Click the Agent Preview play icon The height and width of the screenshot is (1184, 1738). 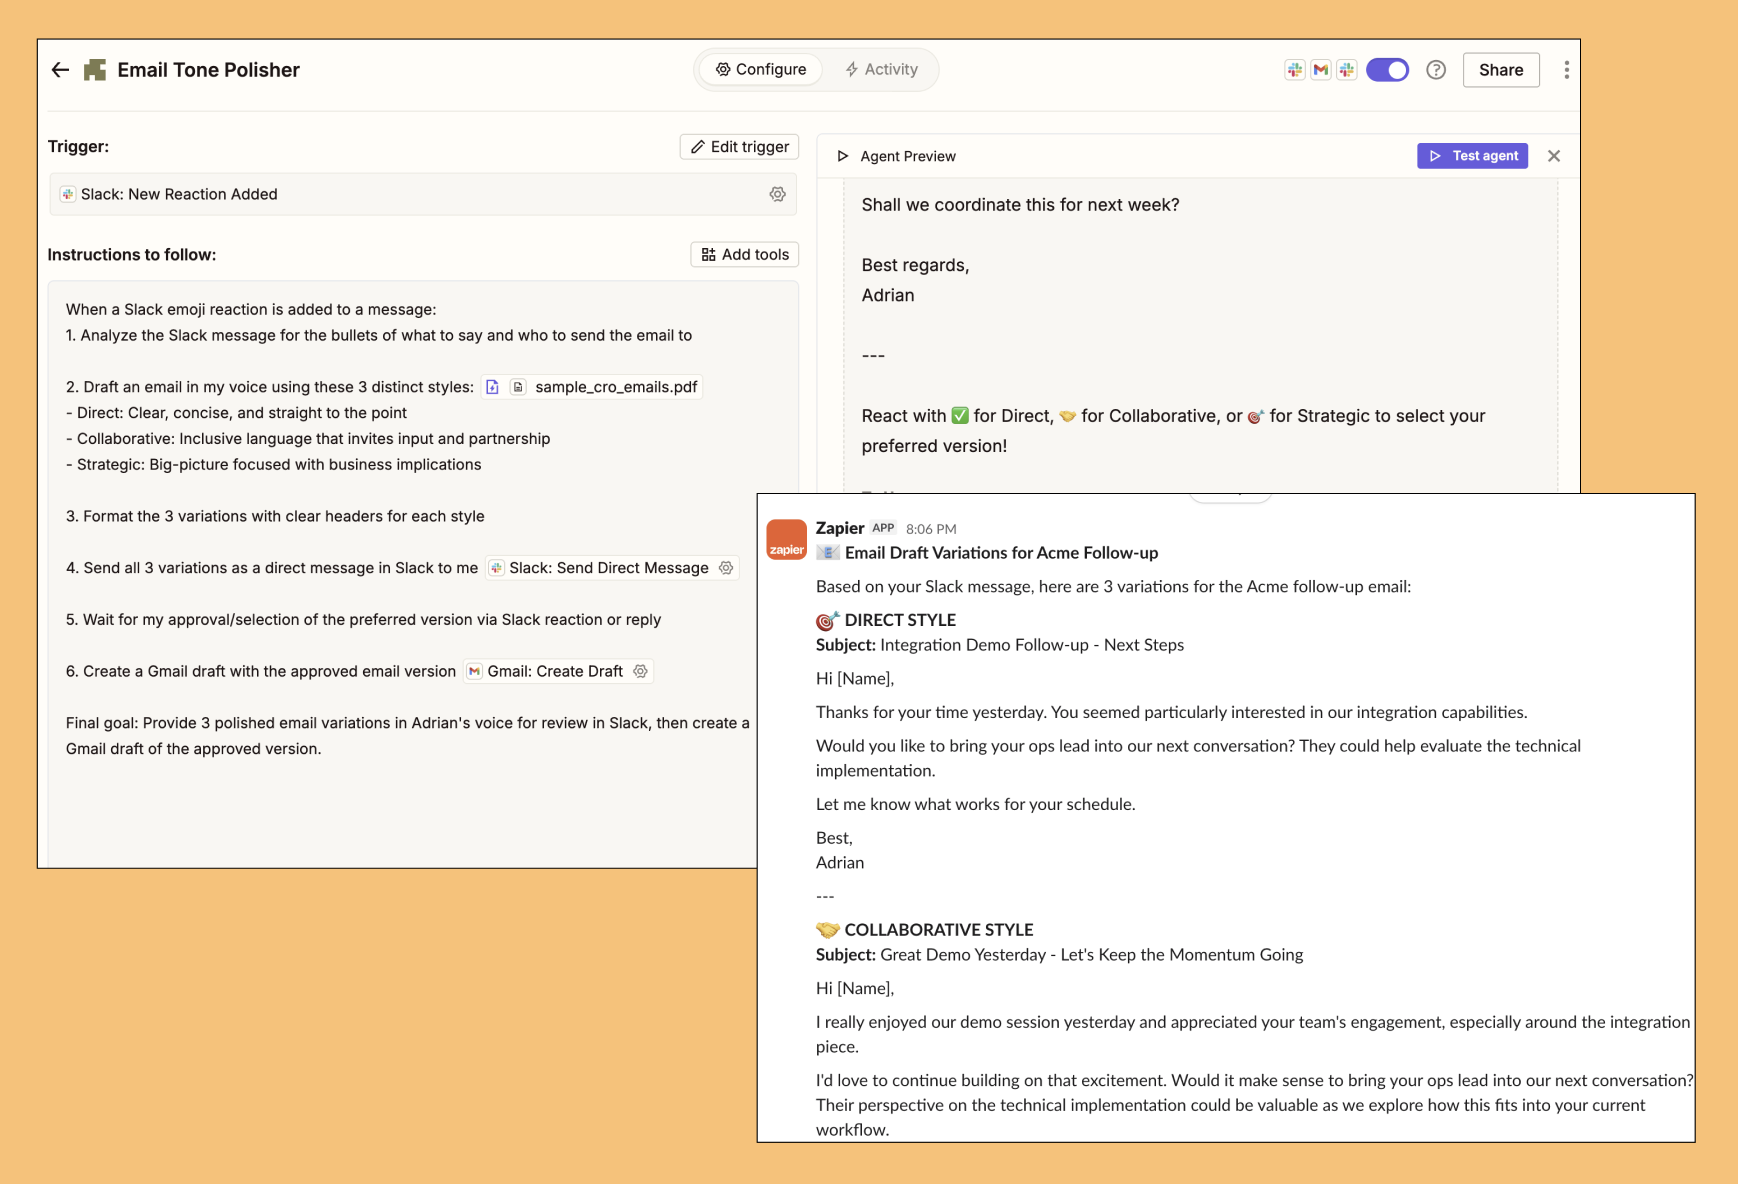click(x=842, y=156)
